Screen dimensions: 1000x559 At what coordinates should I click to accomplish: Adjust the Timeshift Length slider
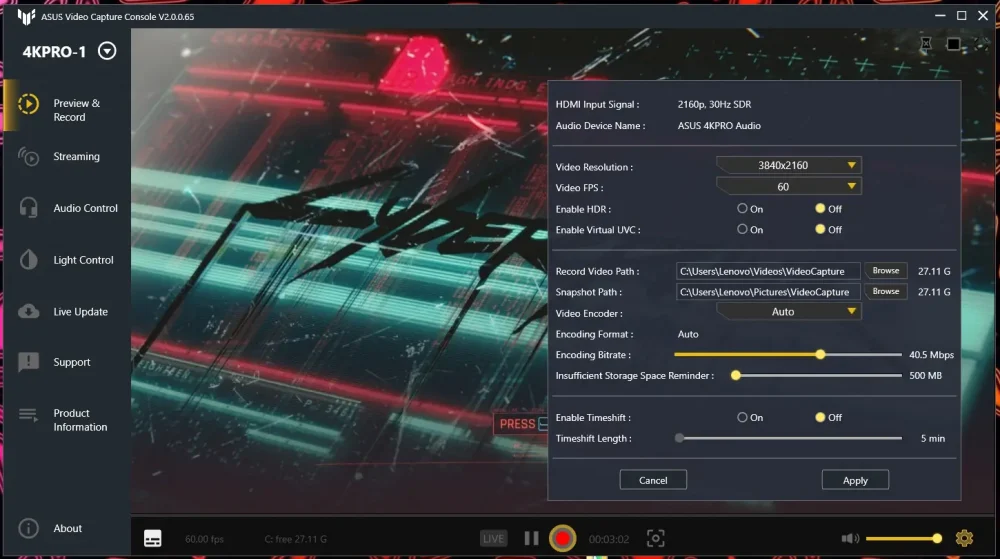680,438
